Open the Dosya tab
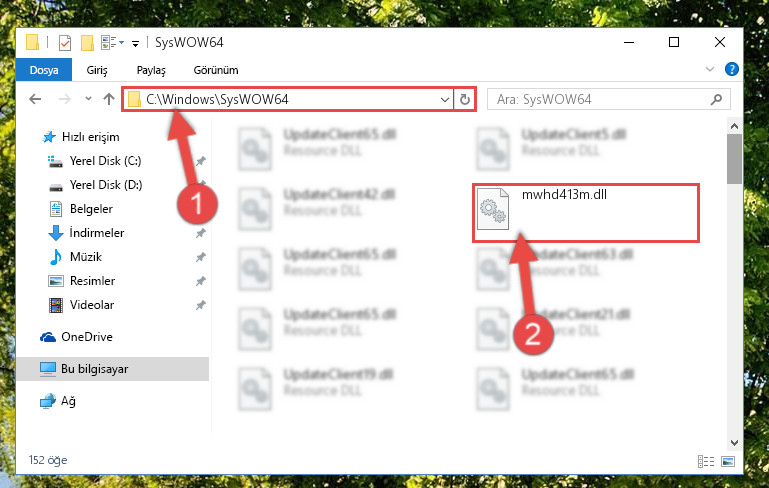Viewport: 769px width, 488px height. point(44,70)
